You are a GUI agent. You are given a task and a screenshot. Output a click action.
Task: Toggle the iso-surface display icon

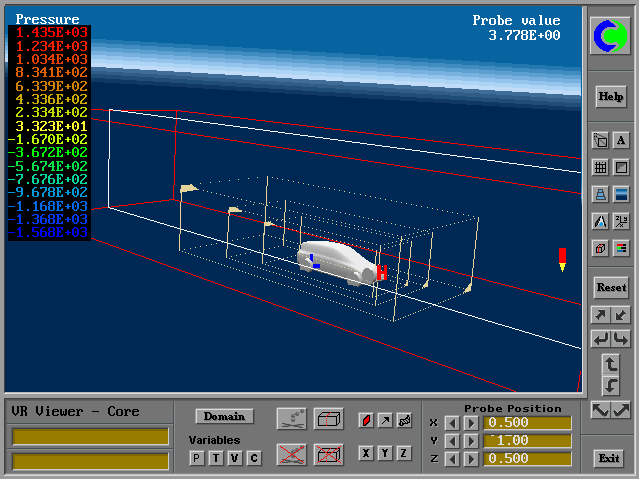(404, 420)
